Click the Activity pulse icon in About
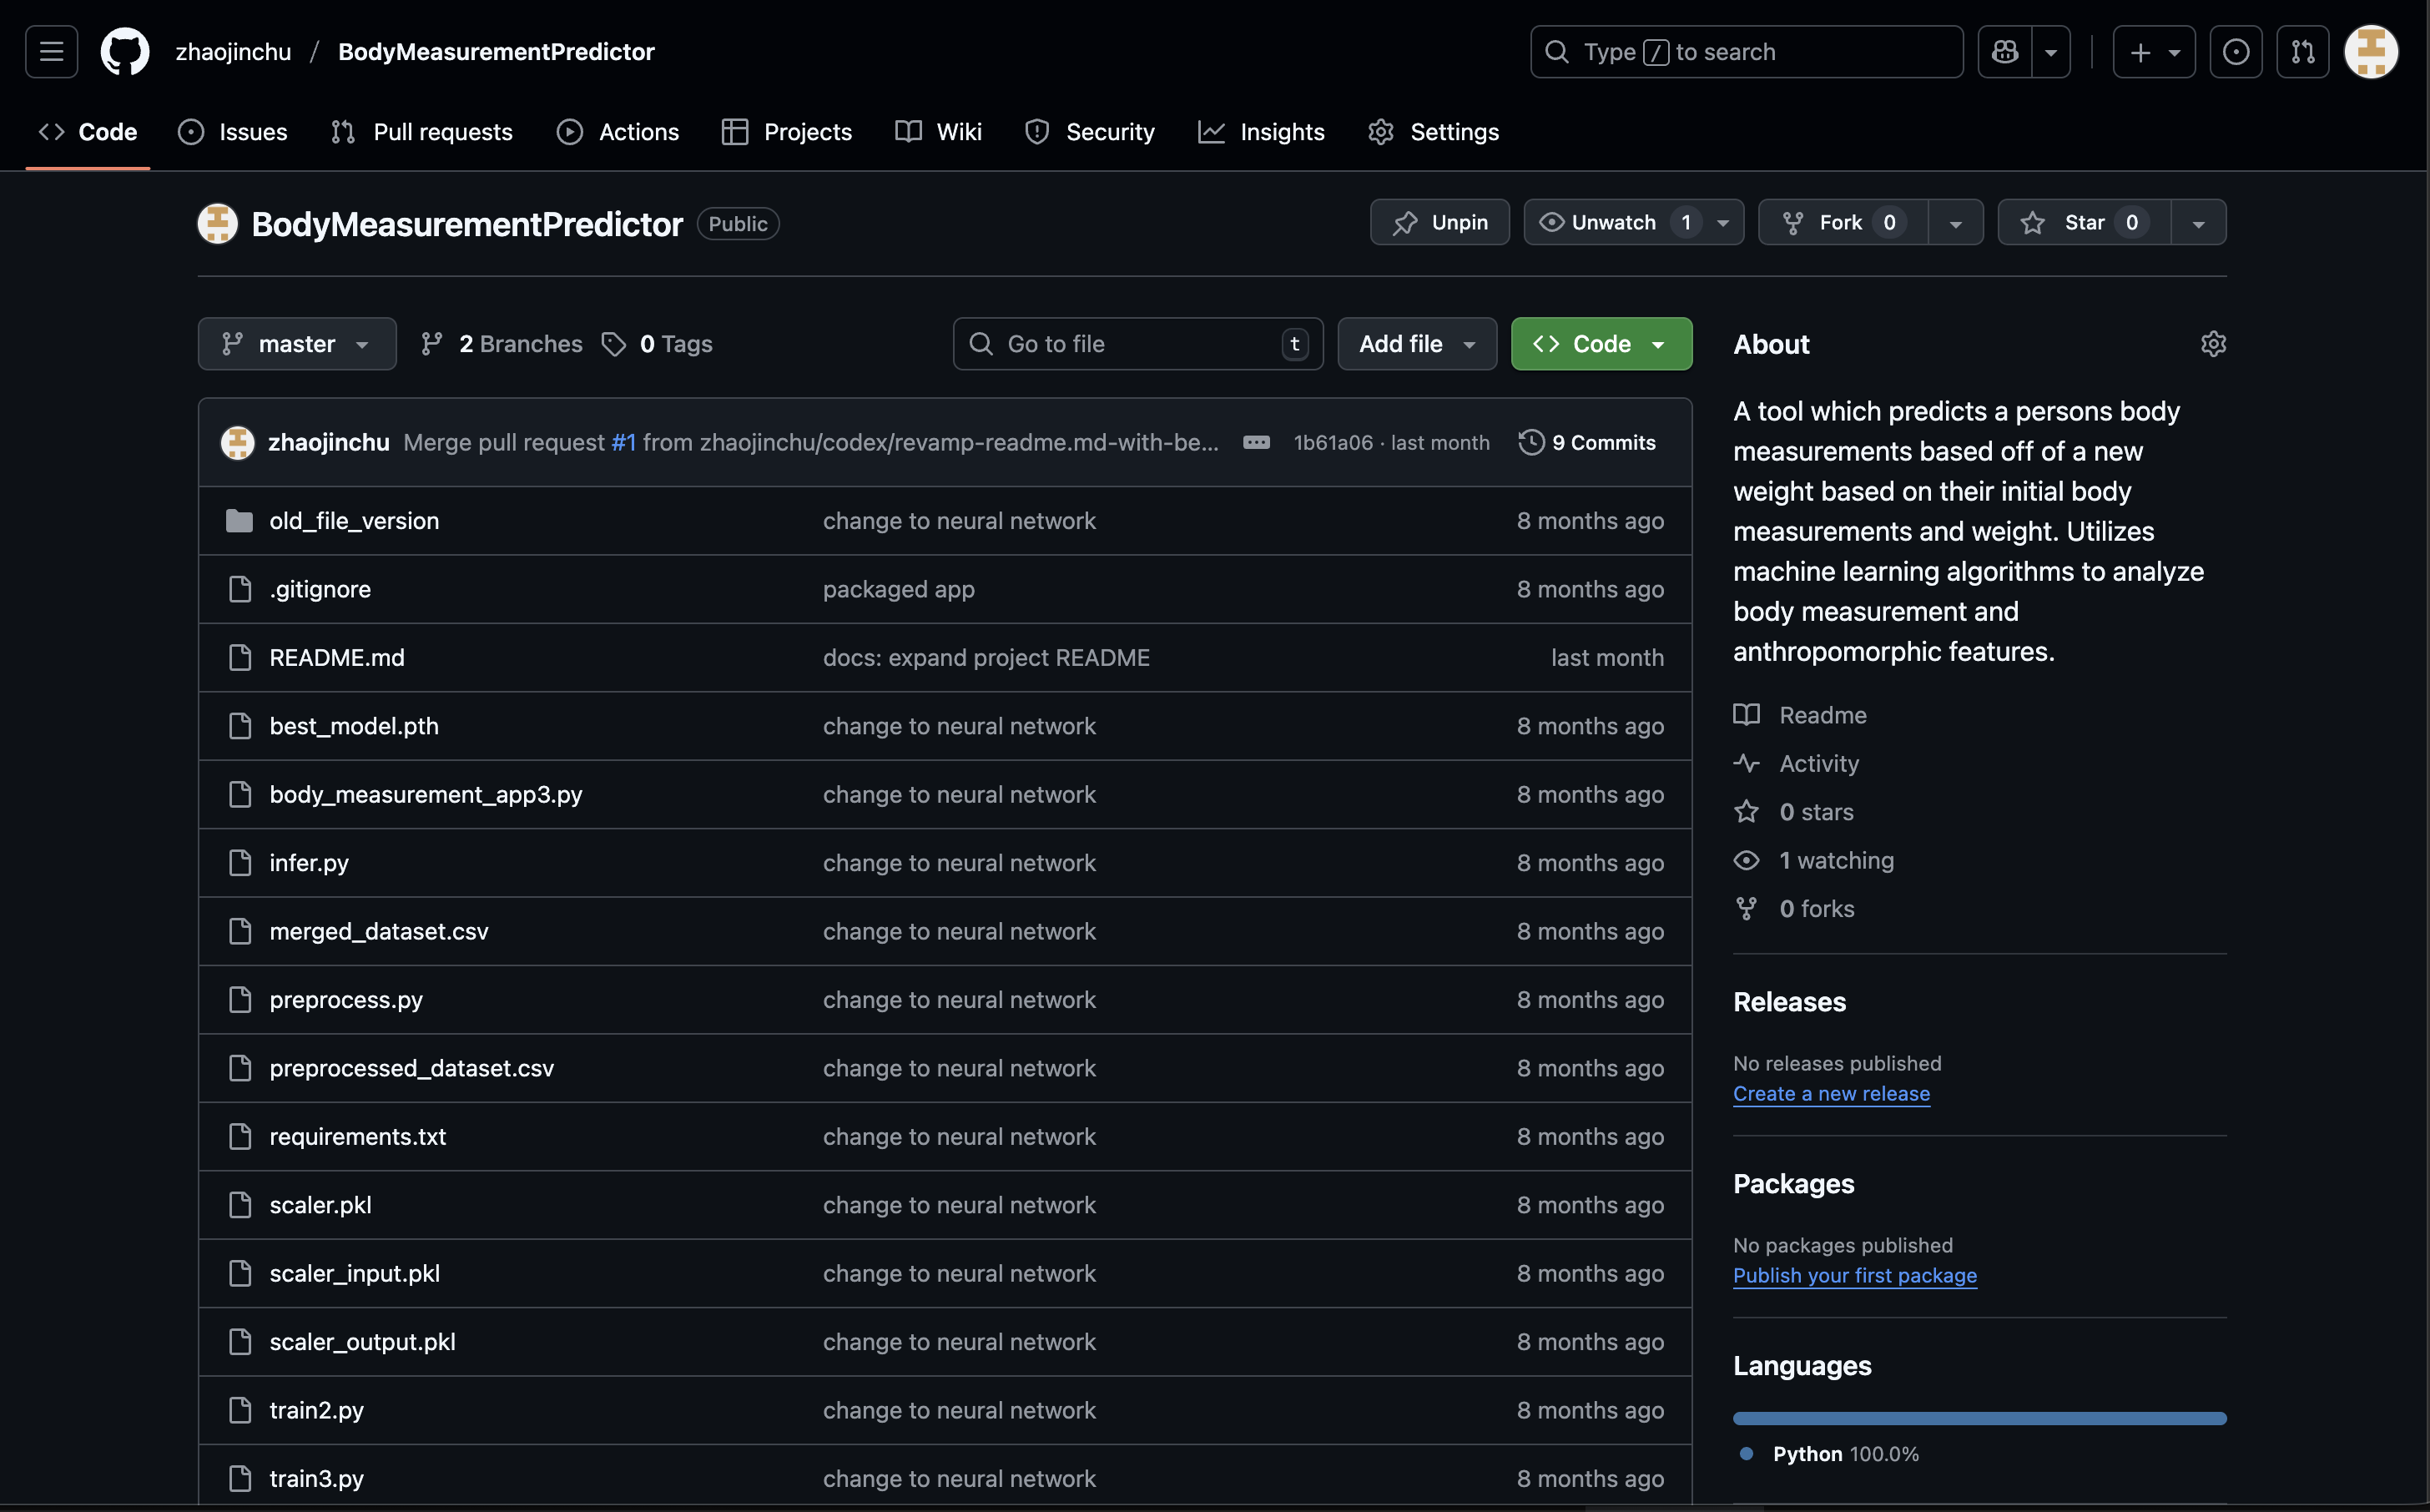 pos(1746,763)
